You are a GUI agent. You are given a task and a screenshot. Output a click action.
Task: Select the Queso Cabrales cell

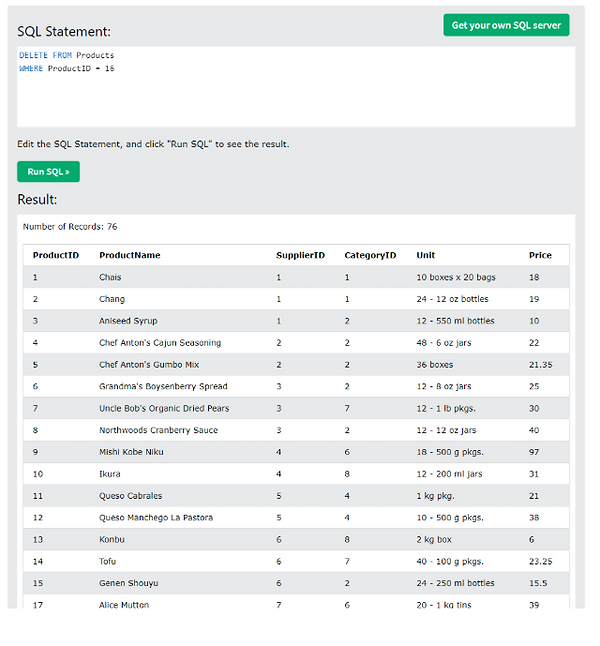[130, 496]
